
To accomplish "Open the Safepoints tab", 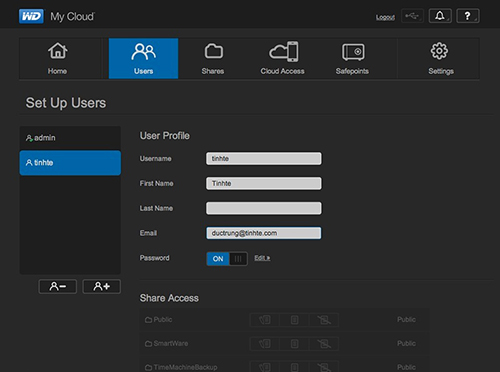I will click(x=352, y=58).
